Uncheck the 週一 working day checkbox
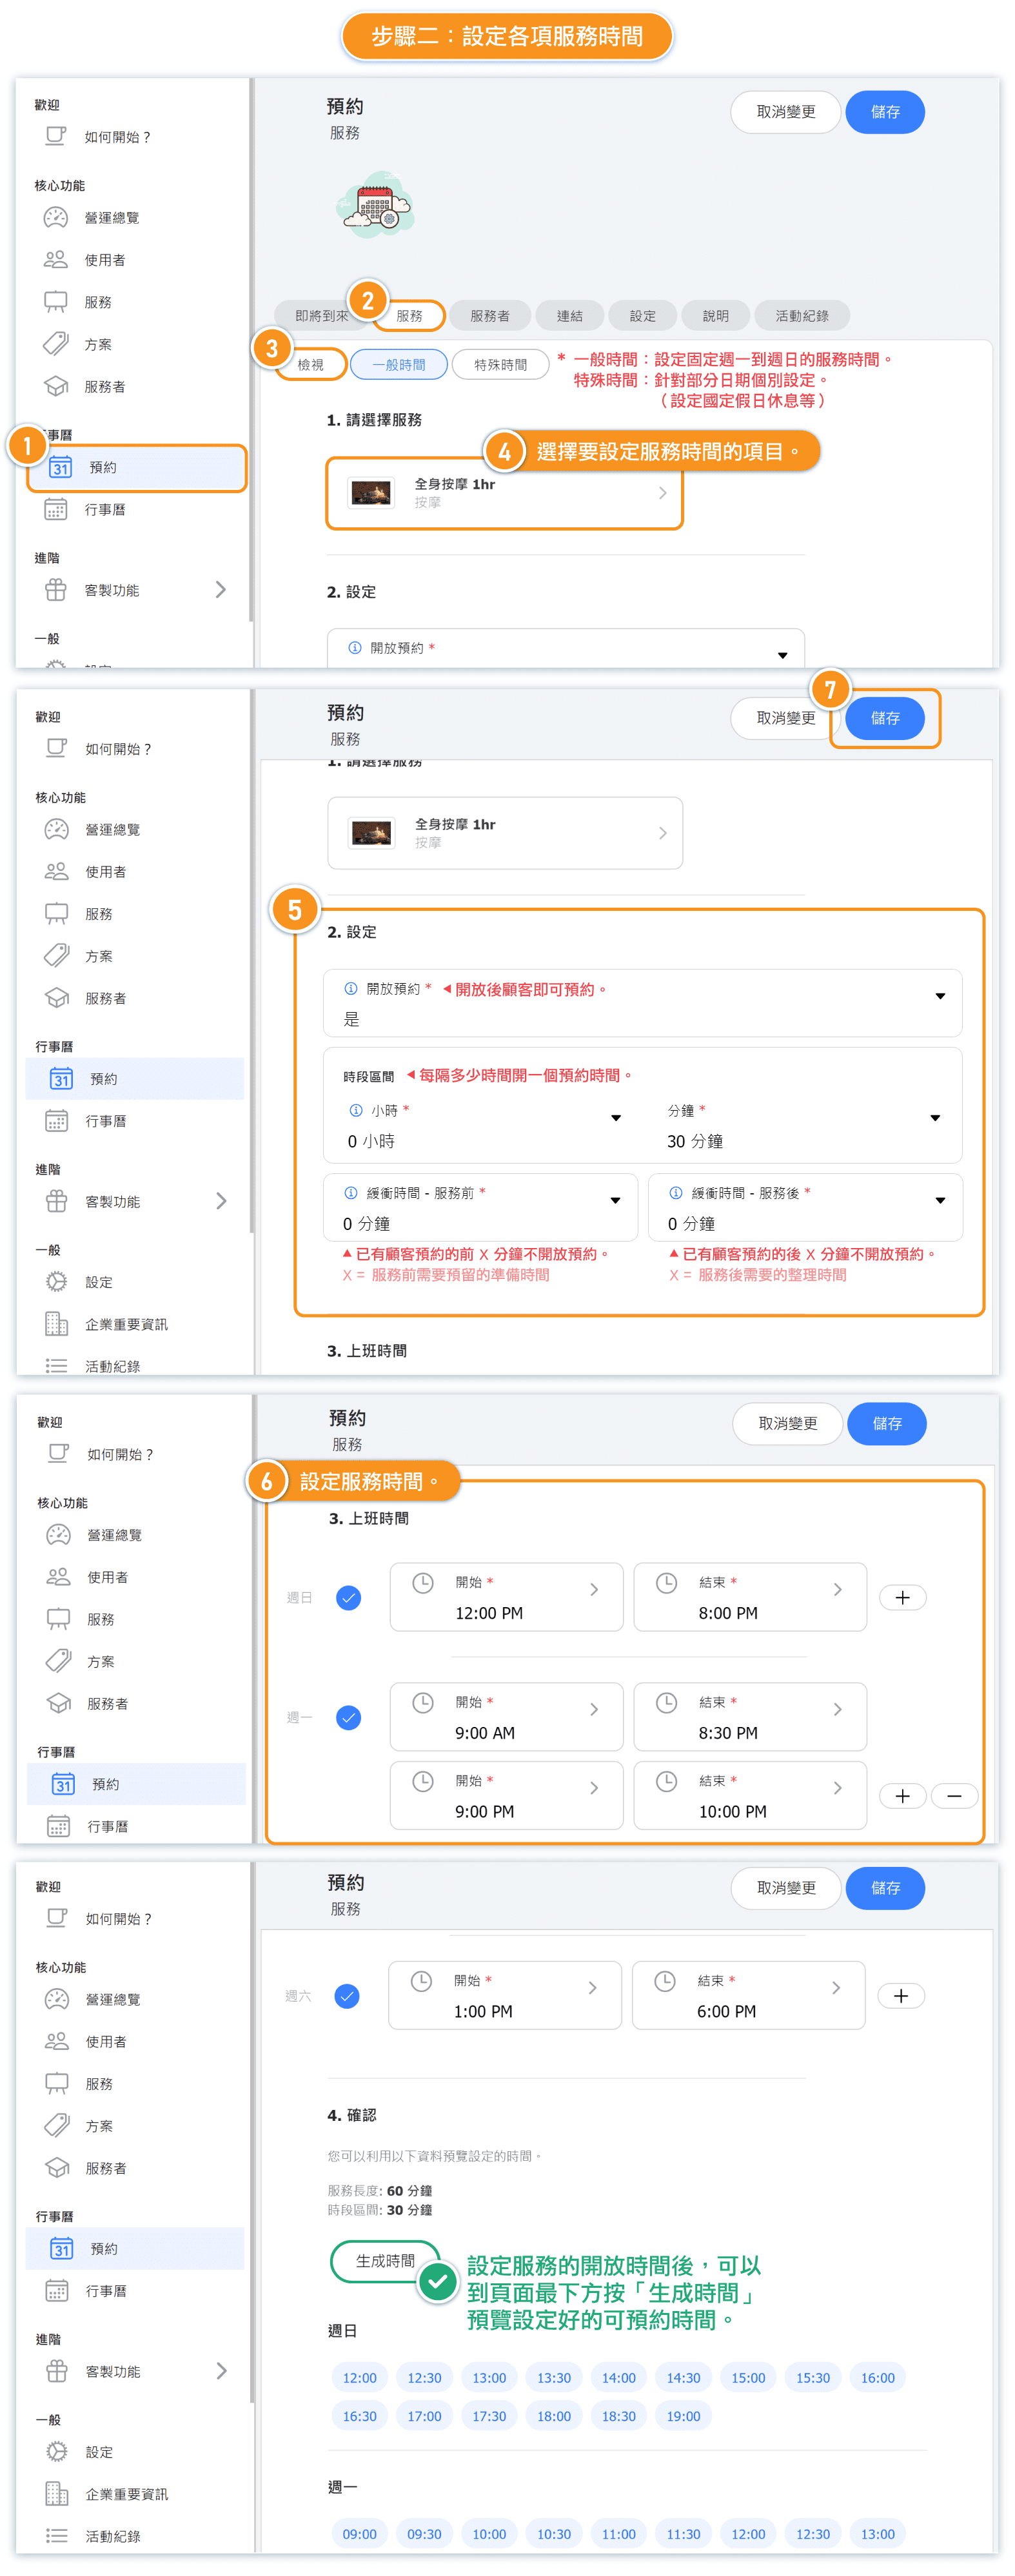Viewport: 1015px width, 2576px height. (348, 1718)
